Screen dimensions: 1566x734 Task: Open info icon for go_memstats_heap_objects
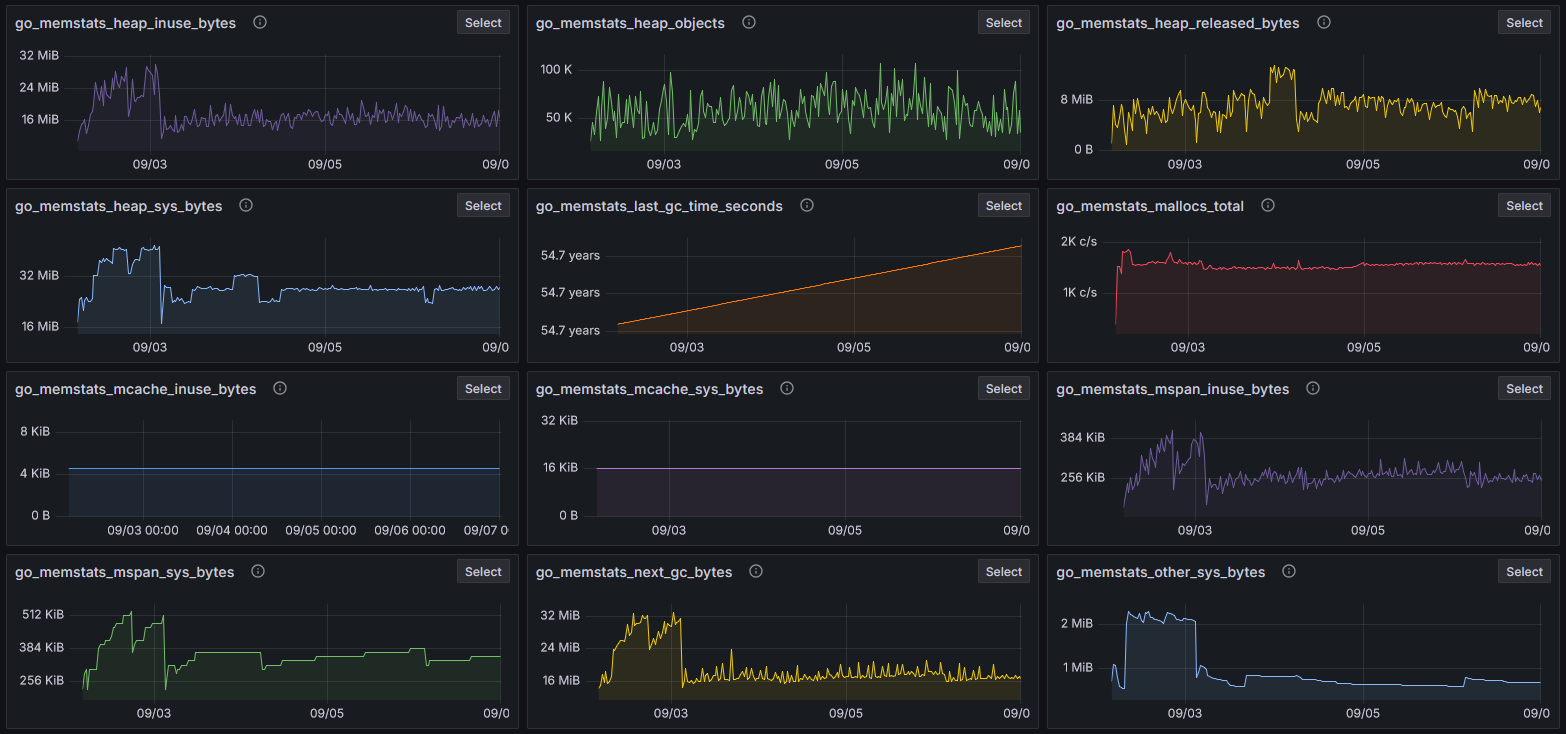pos(749,22)
